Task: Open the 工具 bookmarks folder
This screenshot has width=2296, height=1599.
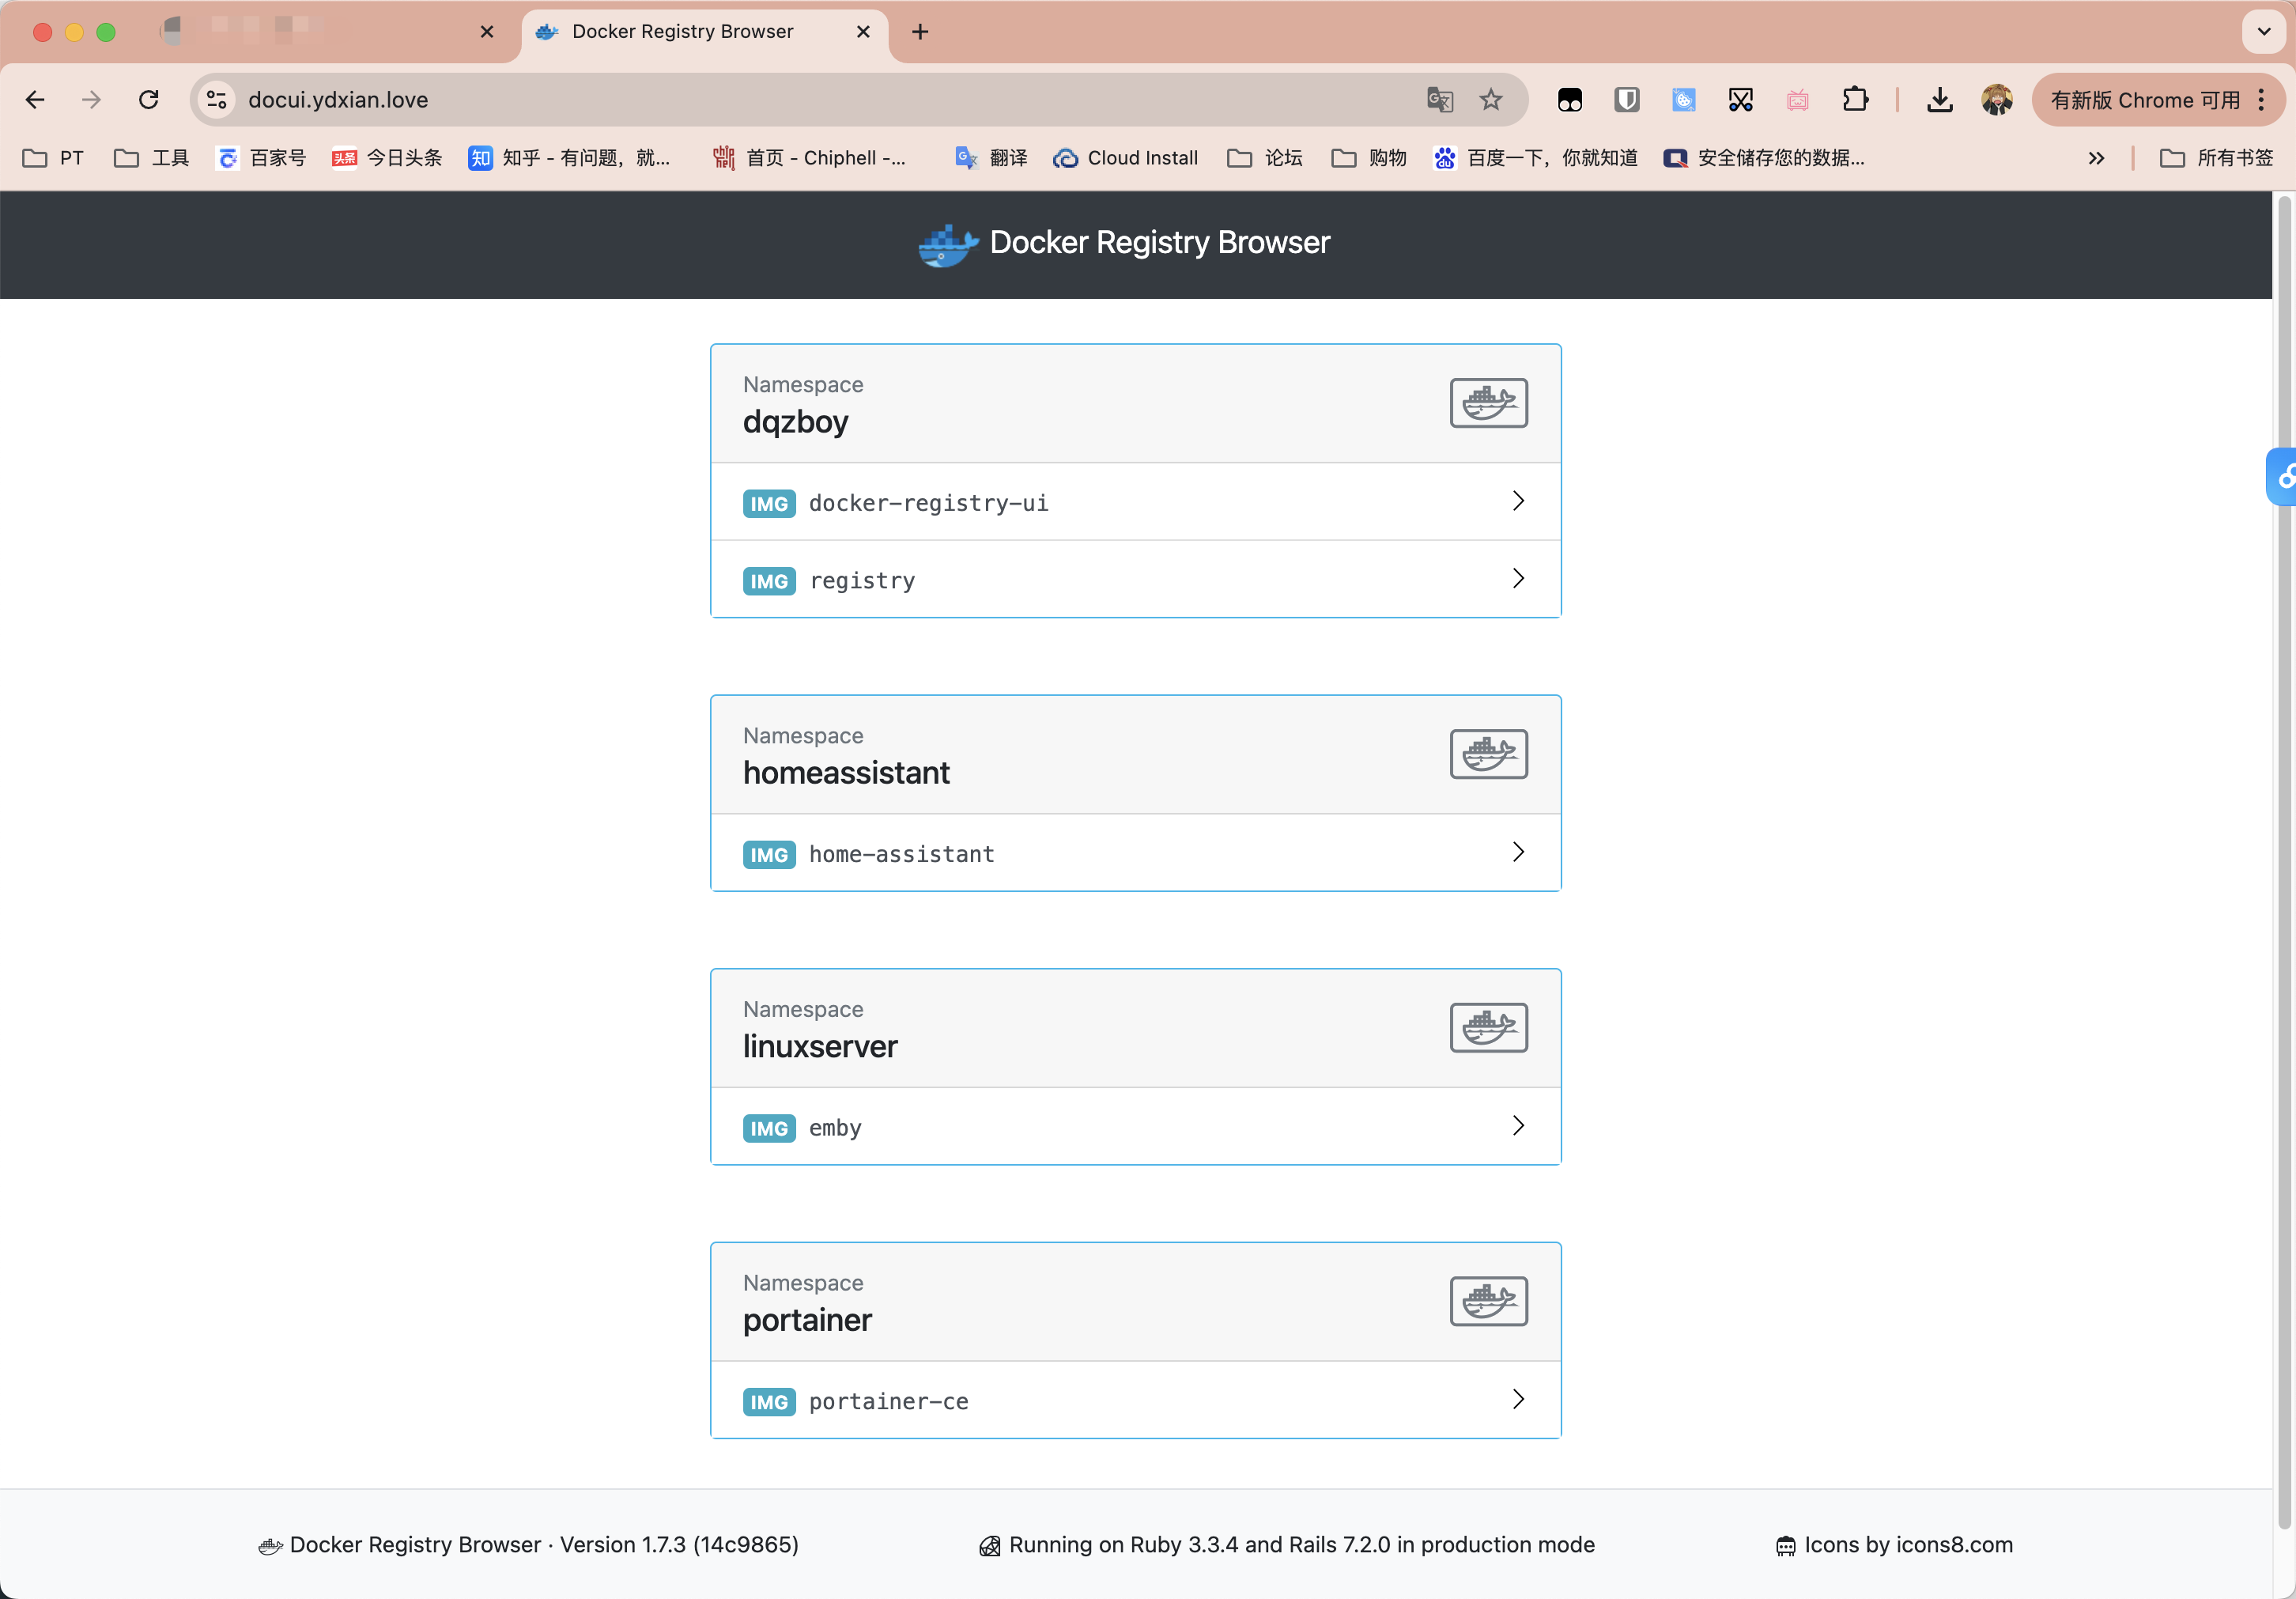Action: [152, 158]
